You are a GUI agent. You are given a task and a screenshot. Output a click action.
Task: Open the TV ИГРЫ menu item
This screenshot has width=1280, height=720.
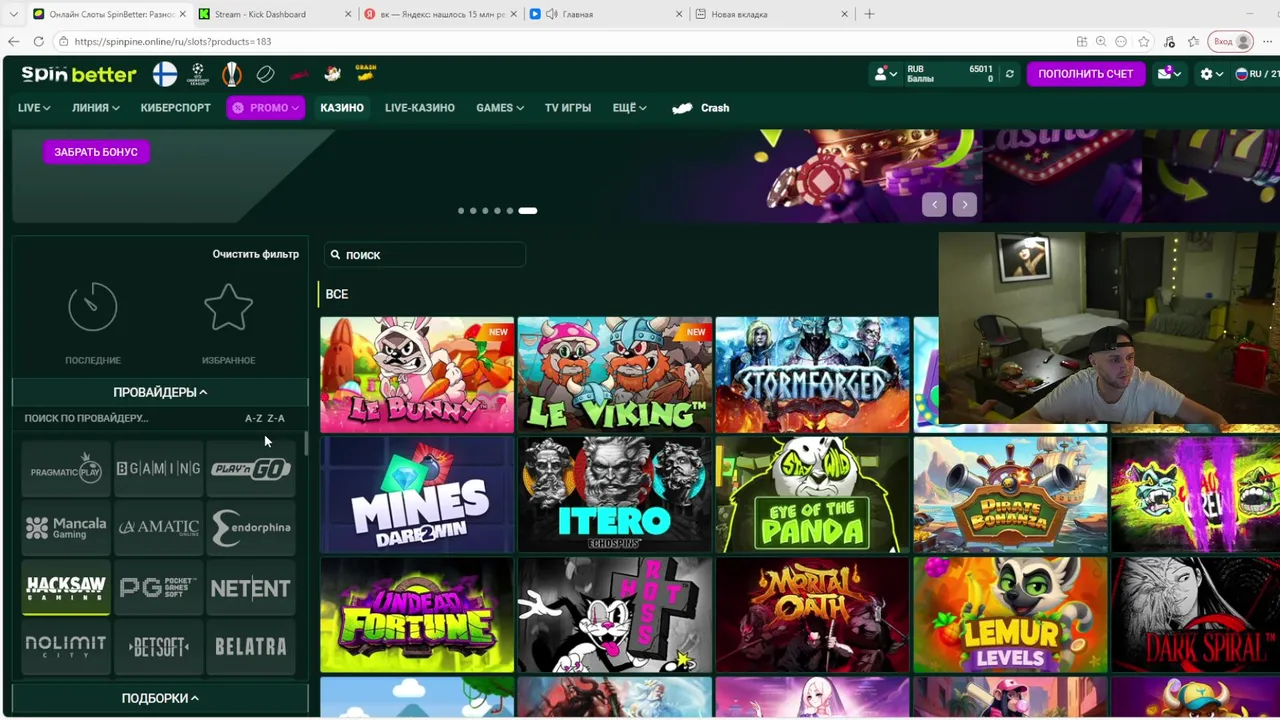(568, 108)
